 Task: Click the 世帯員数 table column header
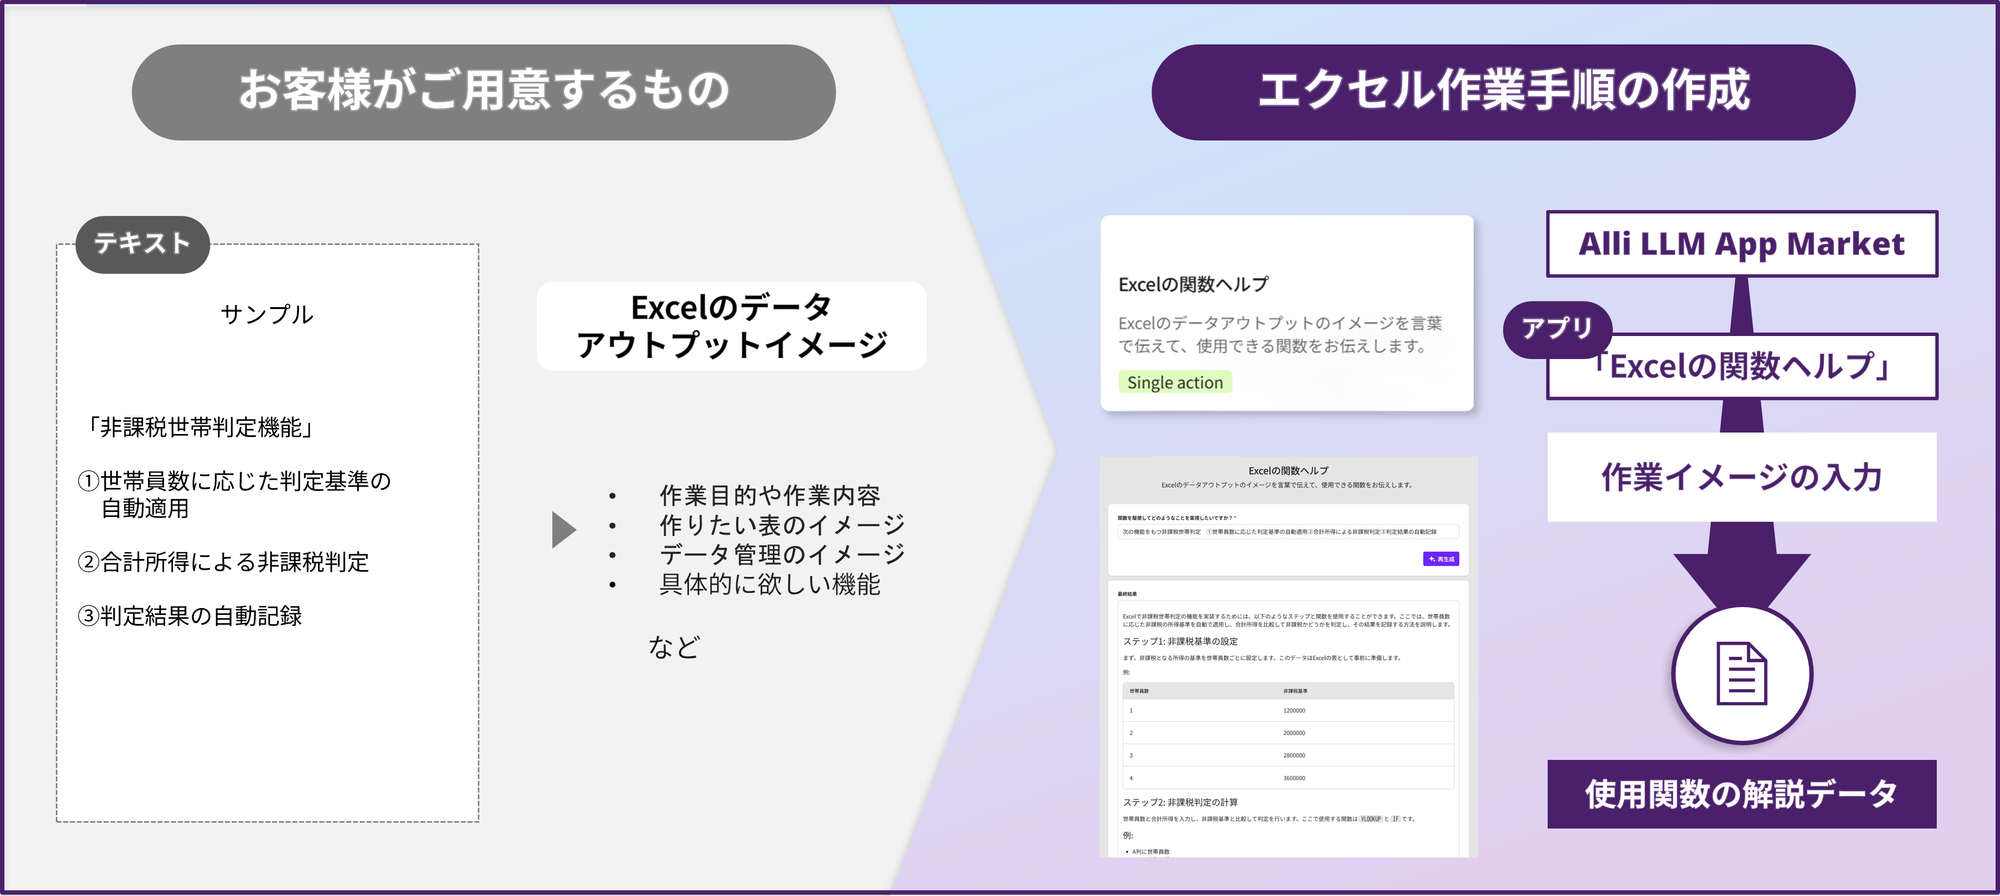[x=1139, y=691]
